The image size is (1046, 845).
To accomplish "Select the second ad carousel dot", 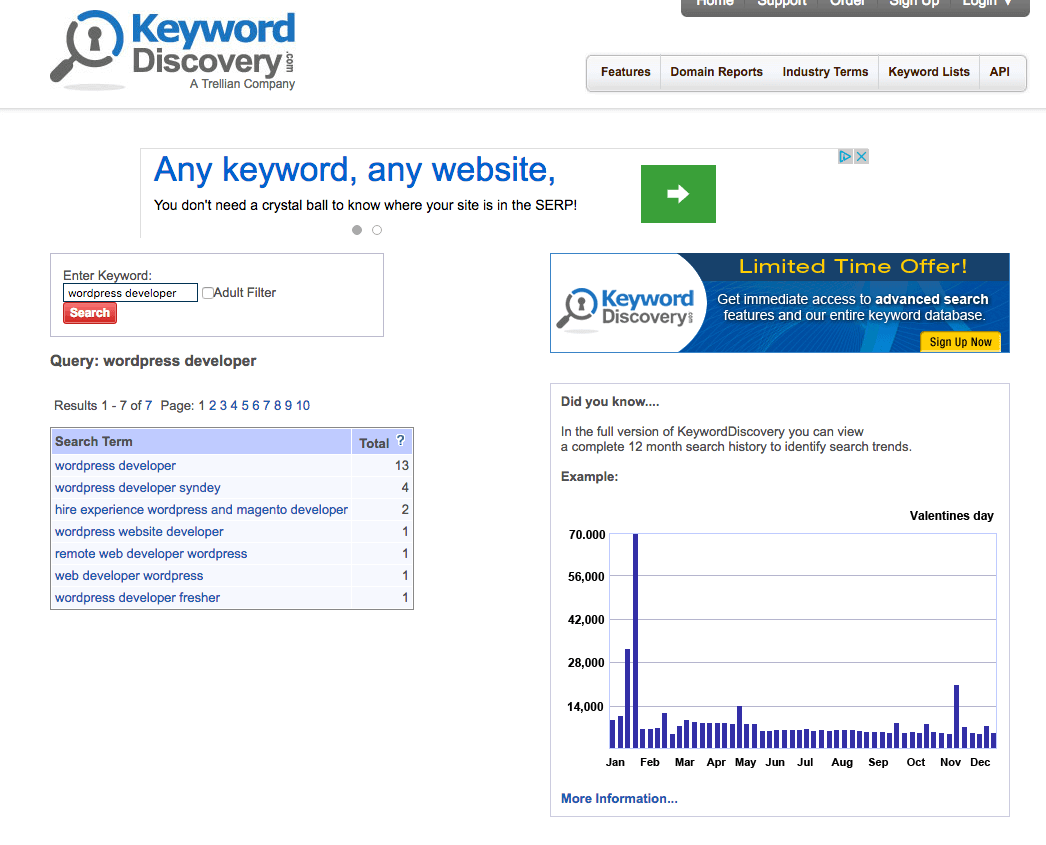I will pyautogui.click(x=377, y=230).
